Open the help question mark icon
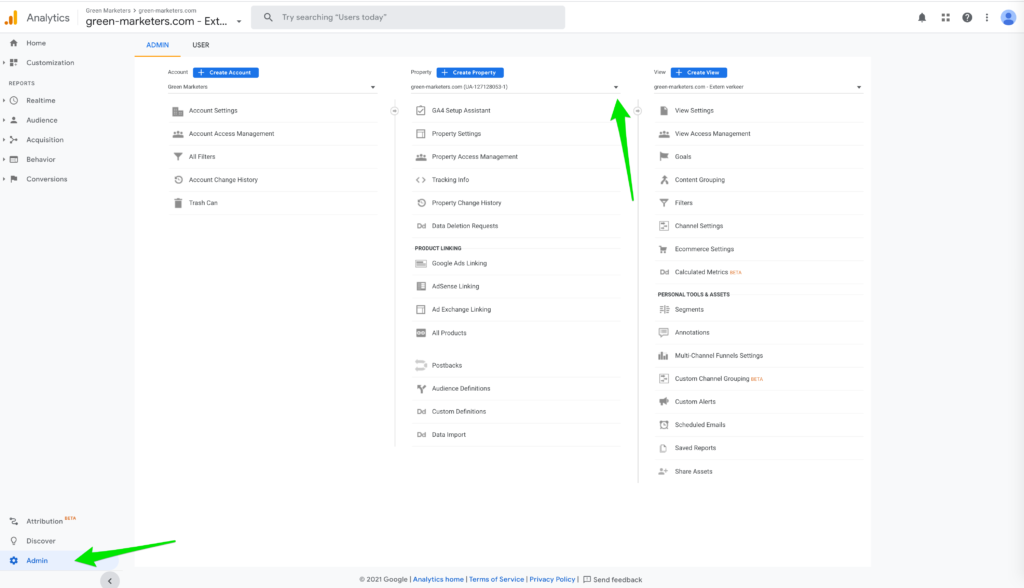Viewport: 1024px width, 588px height. click(x=966, y=17)
